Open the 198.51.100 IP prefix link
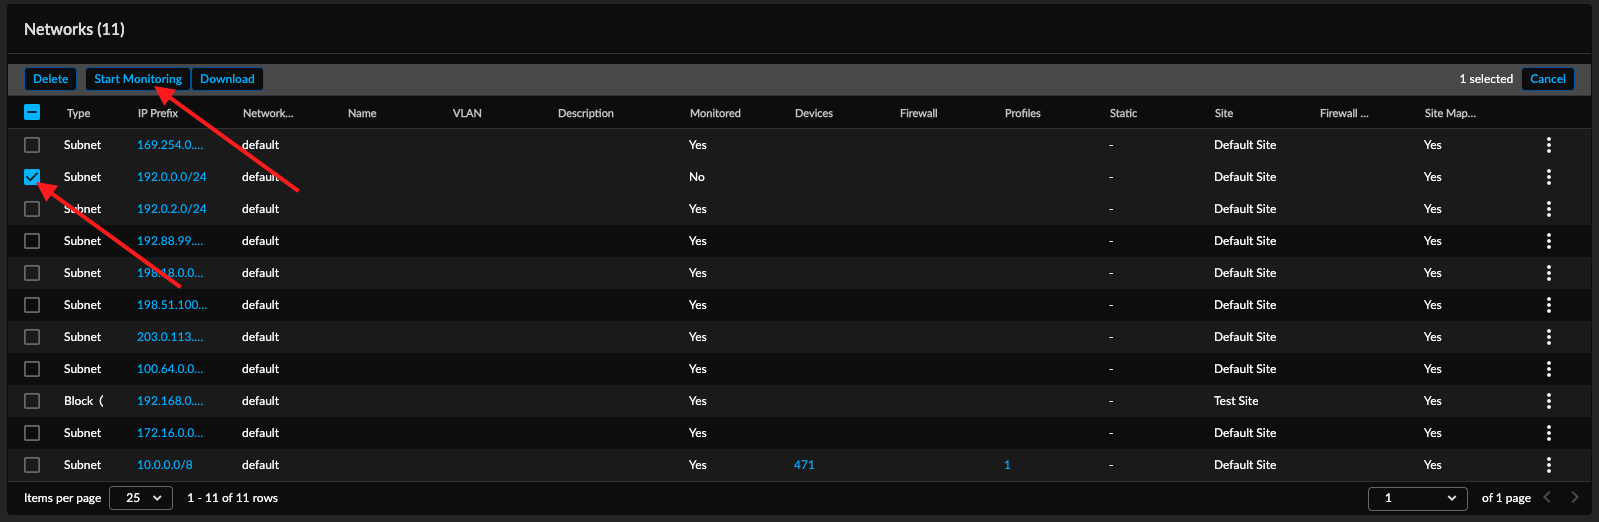1599x522 pixels. [172, 305]
